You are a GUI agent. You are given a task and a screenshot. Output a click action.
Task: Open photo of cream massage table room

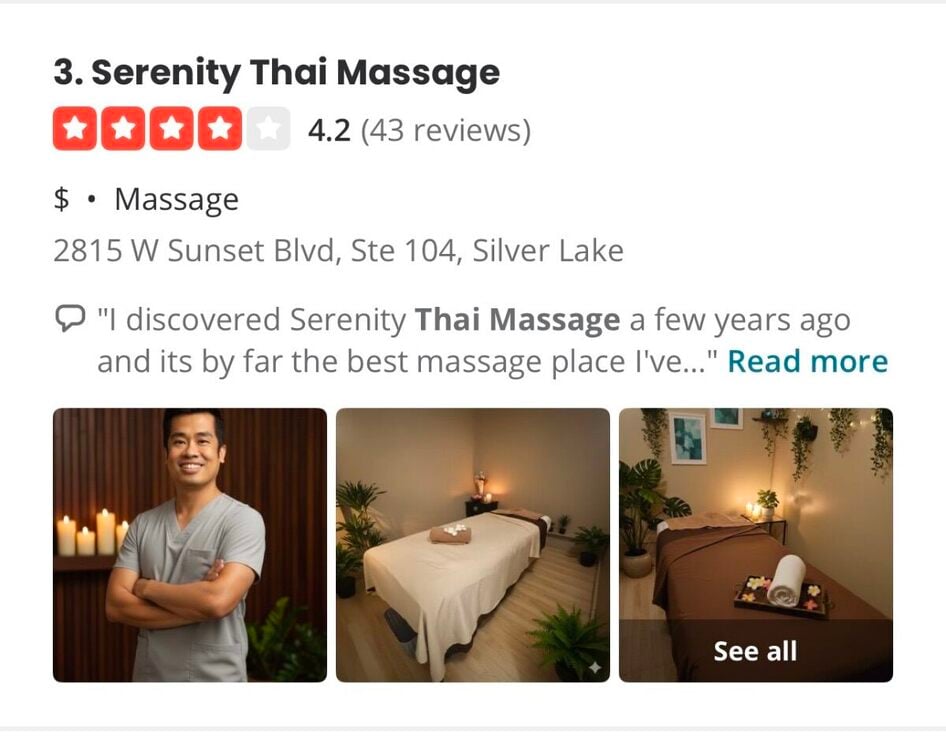473,545
